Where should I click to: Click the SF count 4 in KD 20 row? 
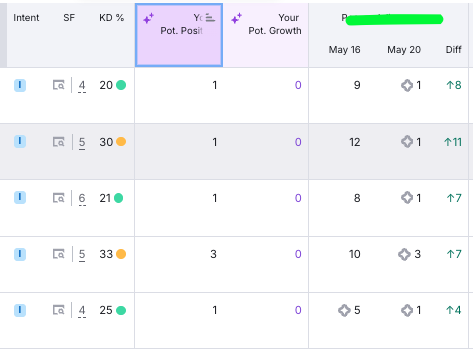coord(82,86)
